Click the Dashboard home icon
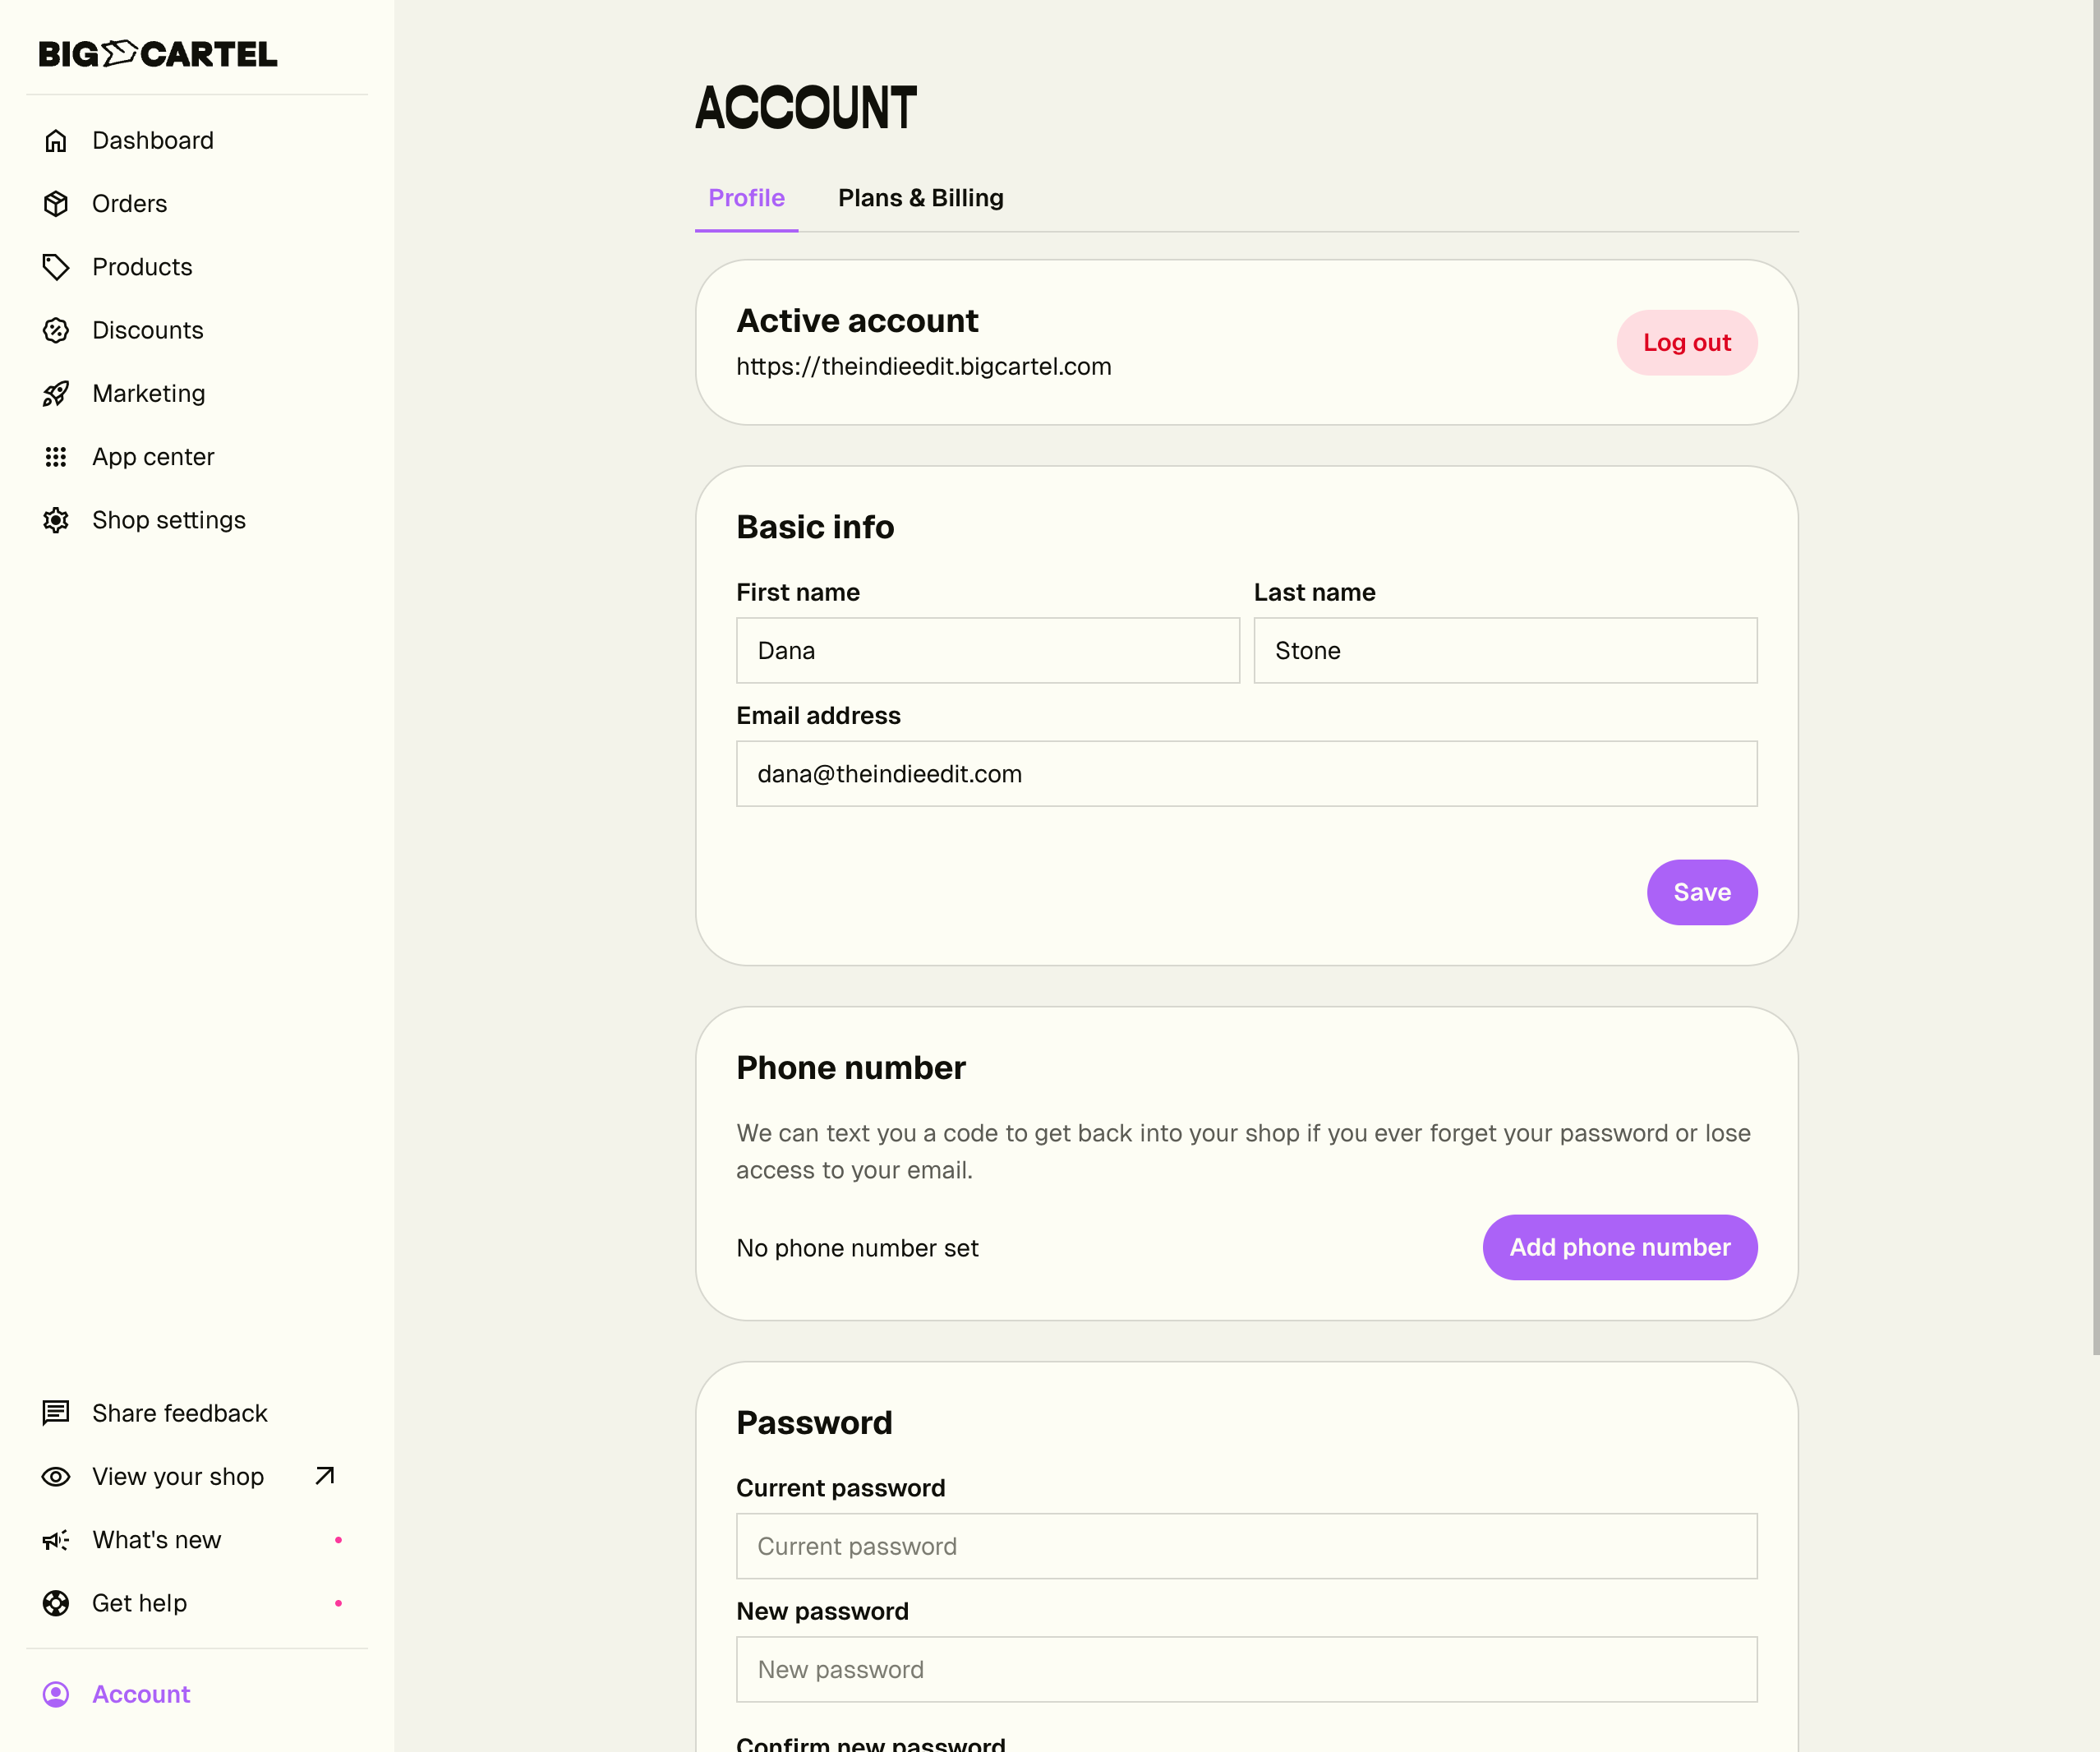The image size is (2100, 1752). click(56, 141)
